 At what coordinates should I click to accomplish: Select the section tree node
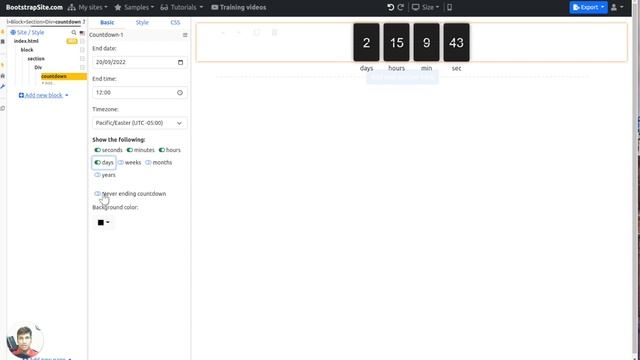tap(36, 59)
